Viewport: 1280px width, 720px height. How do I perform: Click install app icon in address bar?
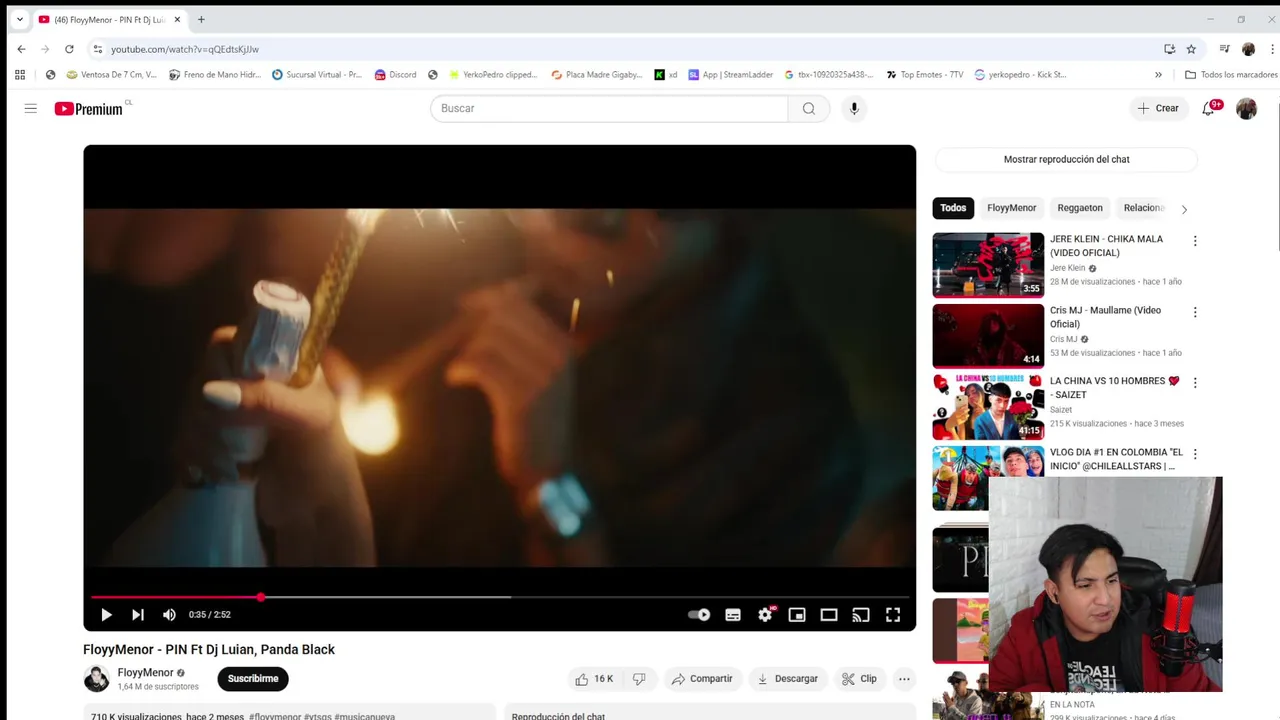click(x=1169, y=49)
